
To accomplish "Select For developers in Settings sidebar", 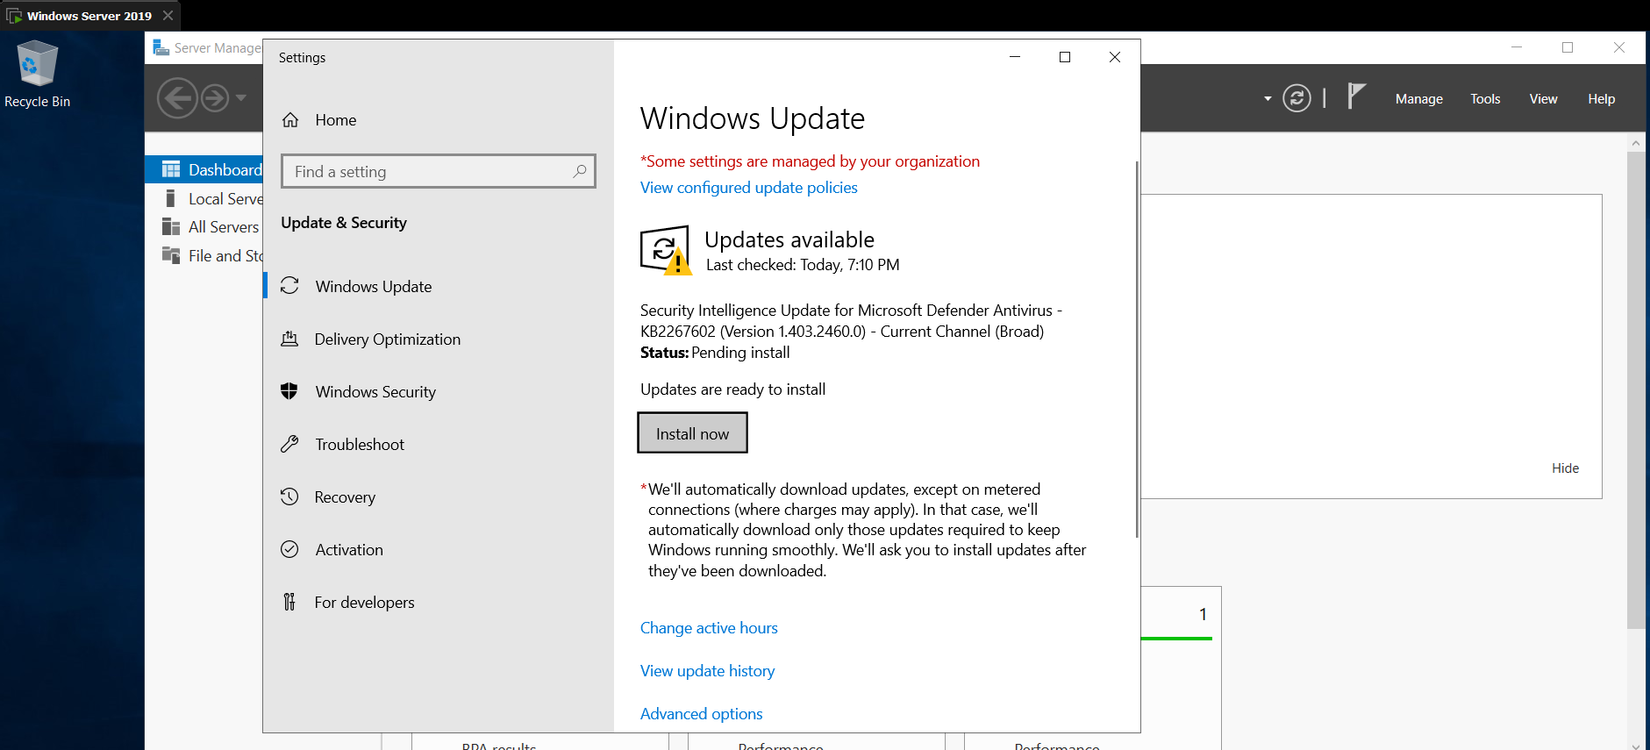I will [x=439, y=602].
